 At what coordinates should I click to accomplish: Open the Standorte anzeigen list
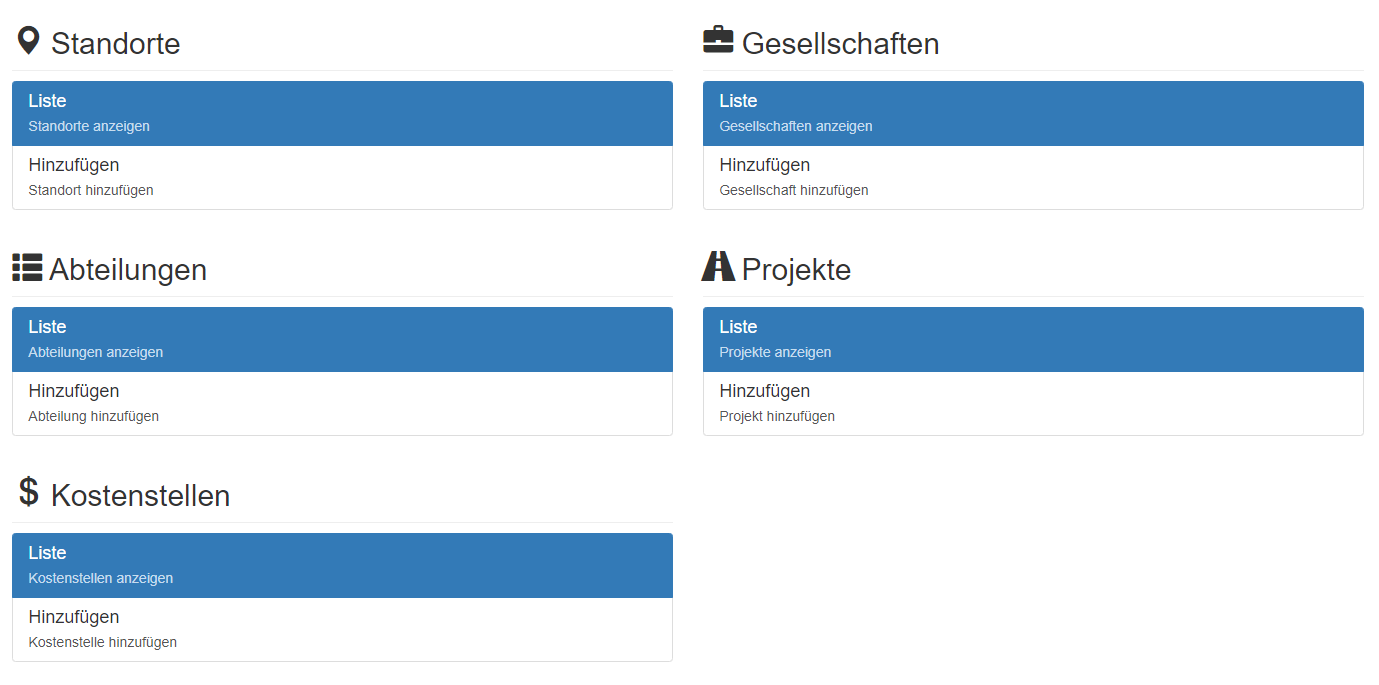(x=342, y=113)
